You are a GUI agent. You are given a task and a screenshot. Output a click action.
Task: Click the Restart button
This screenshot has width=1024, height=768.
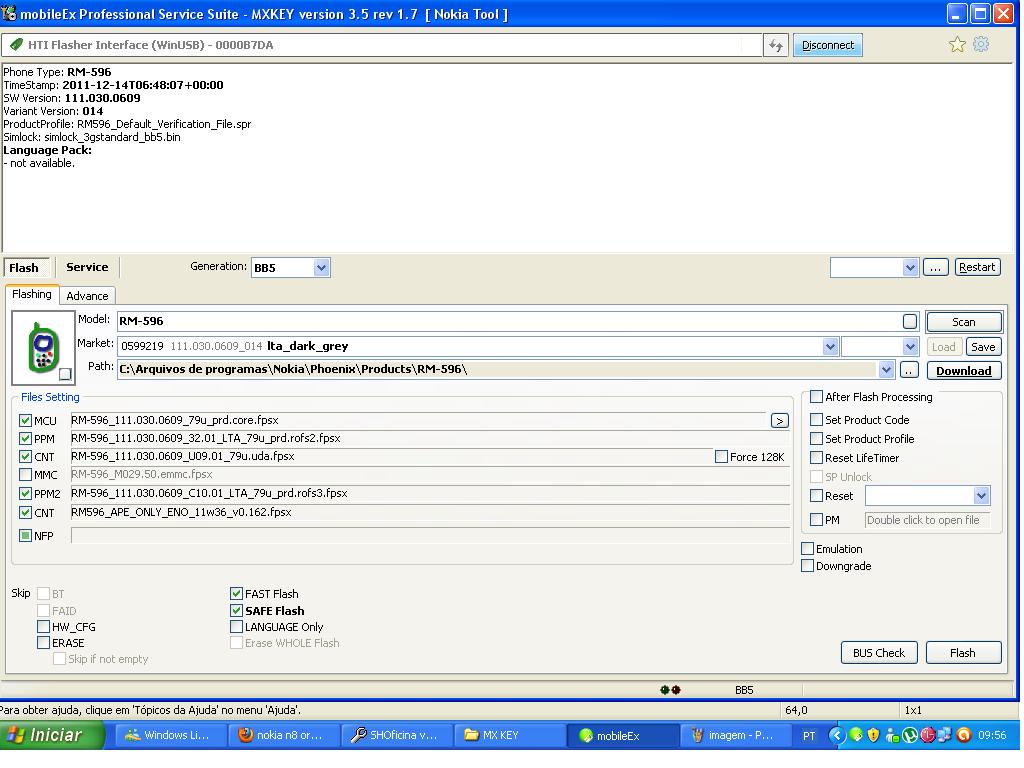coord(977,267)
